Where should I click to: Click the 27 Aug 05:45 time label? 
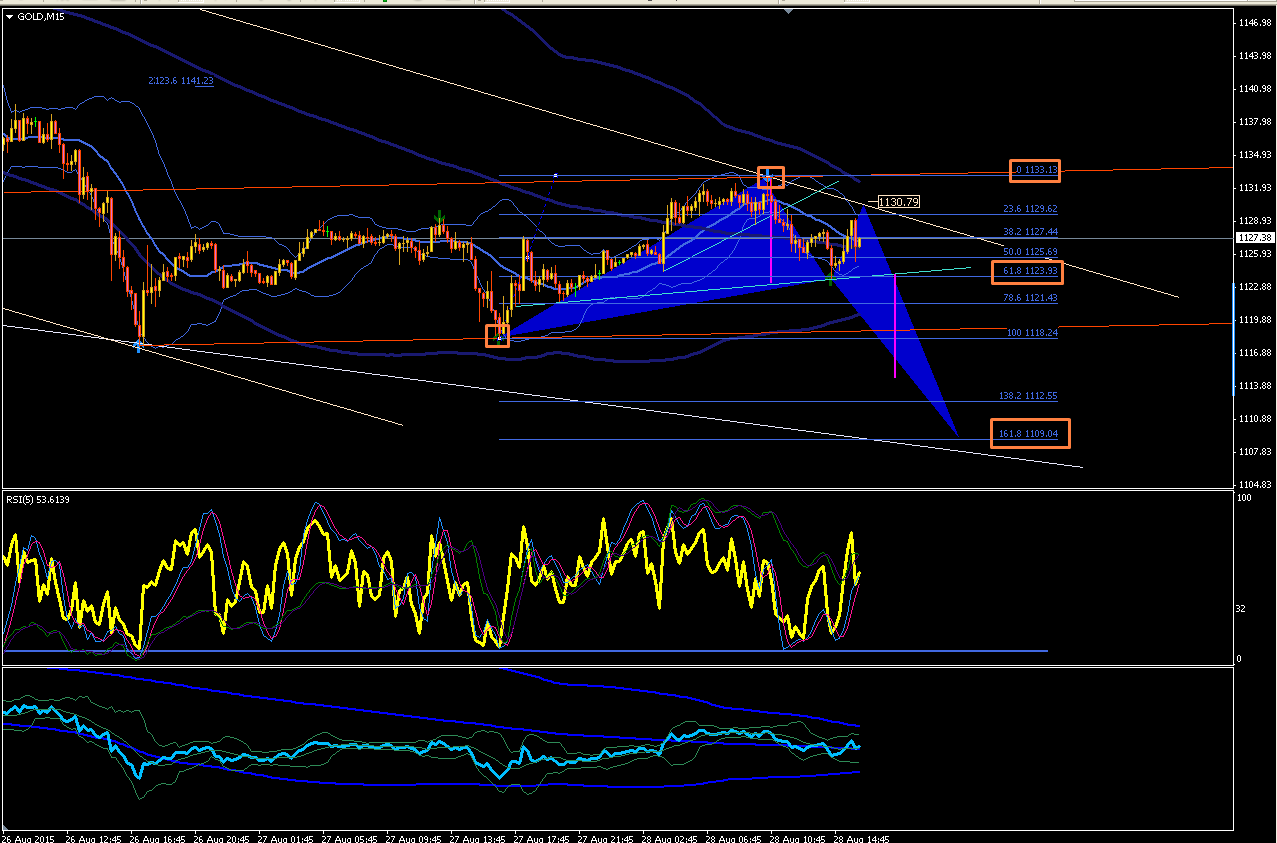click(x=350, y=838)
